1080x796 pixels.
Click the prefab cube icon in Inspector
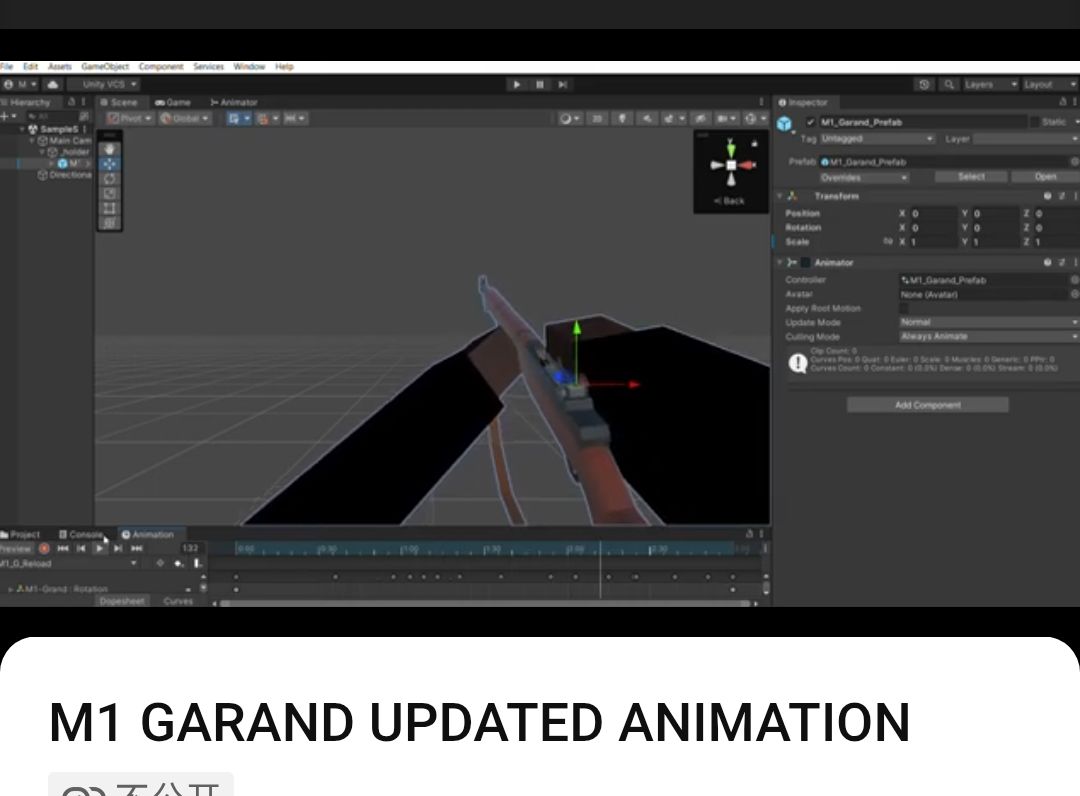coord(785,123)
